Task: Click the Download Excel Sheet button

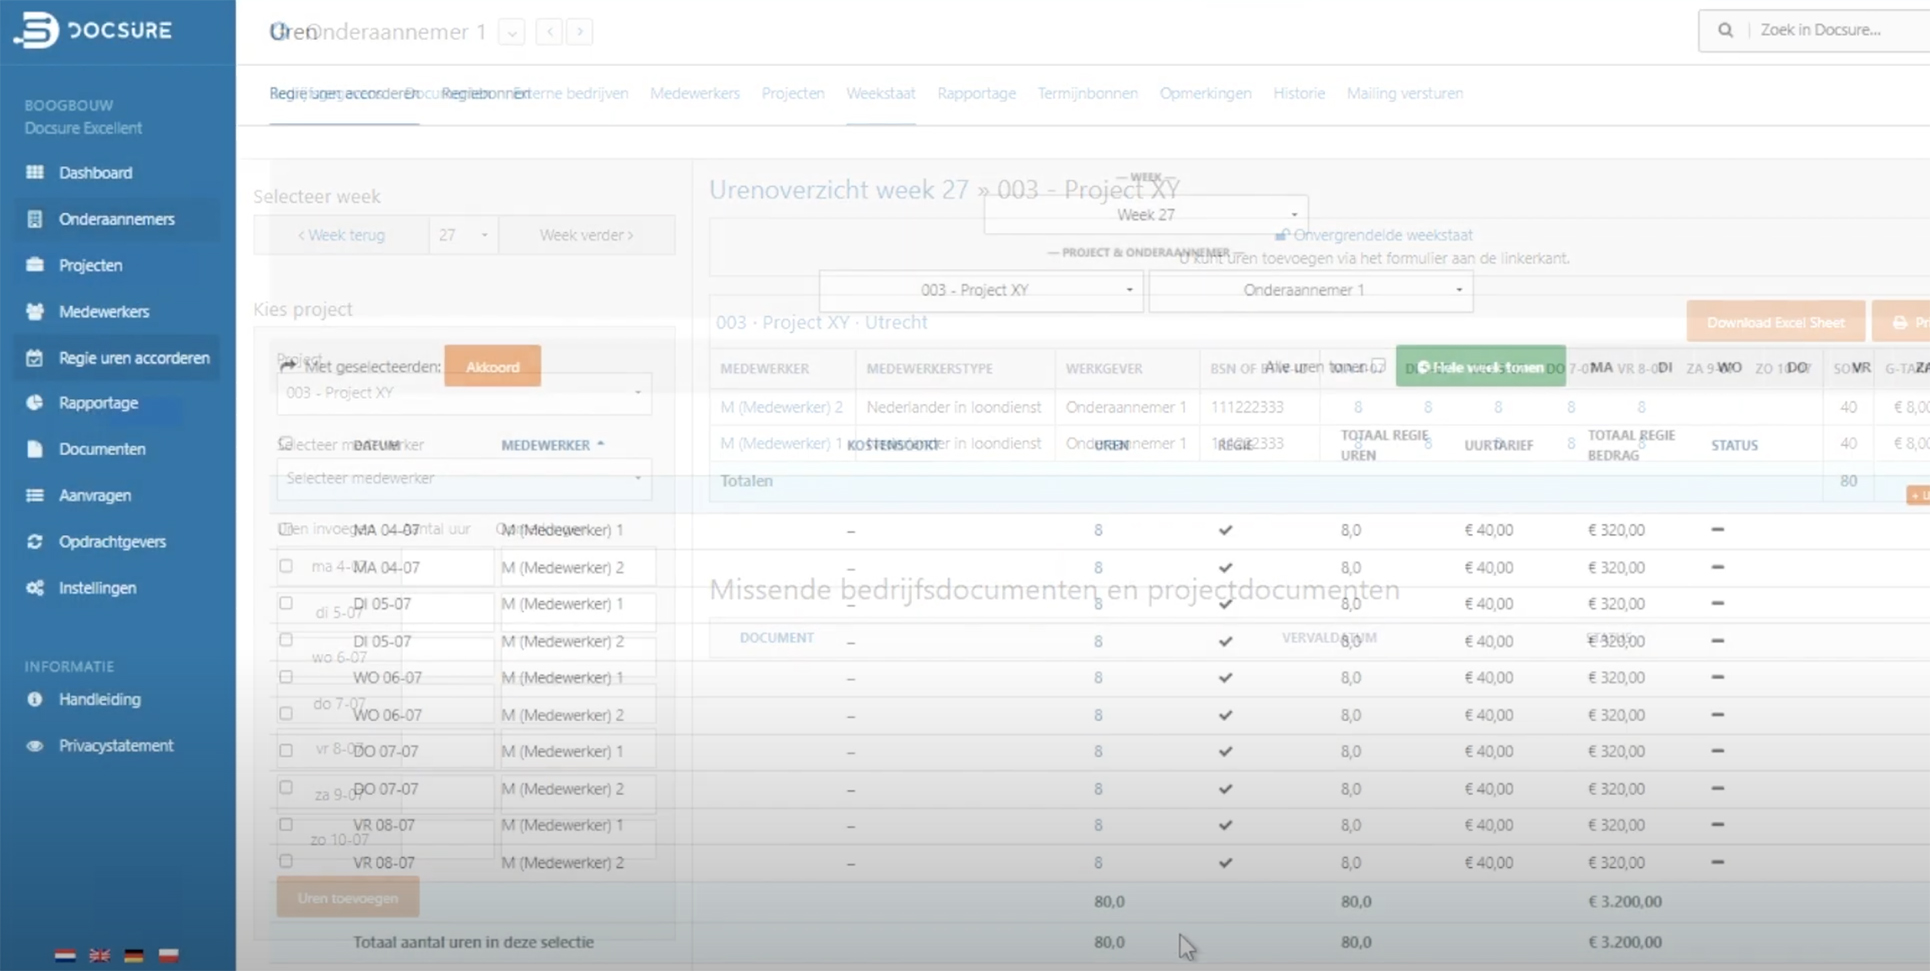Action: click(1775, 322)
